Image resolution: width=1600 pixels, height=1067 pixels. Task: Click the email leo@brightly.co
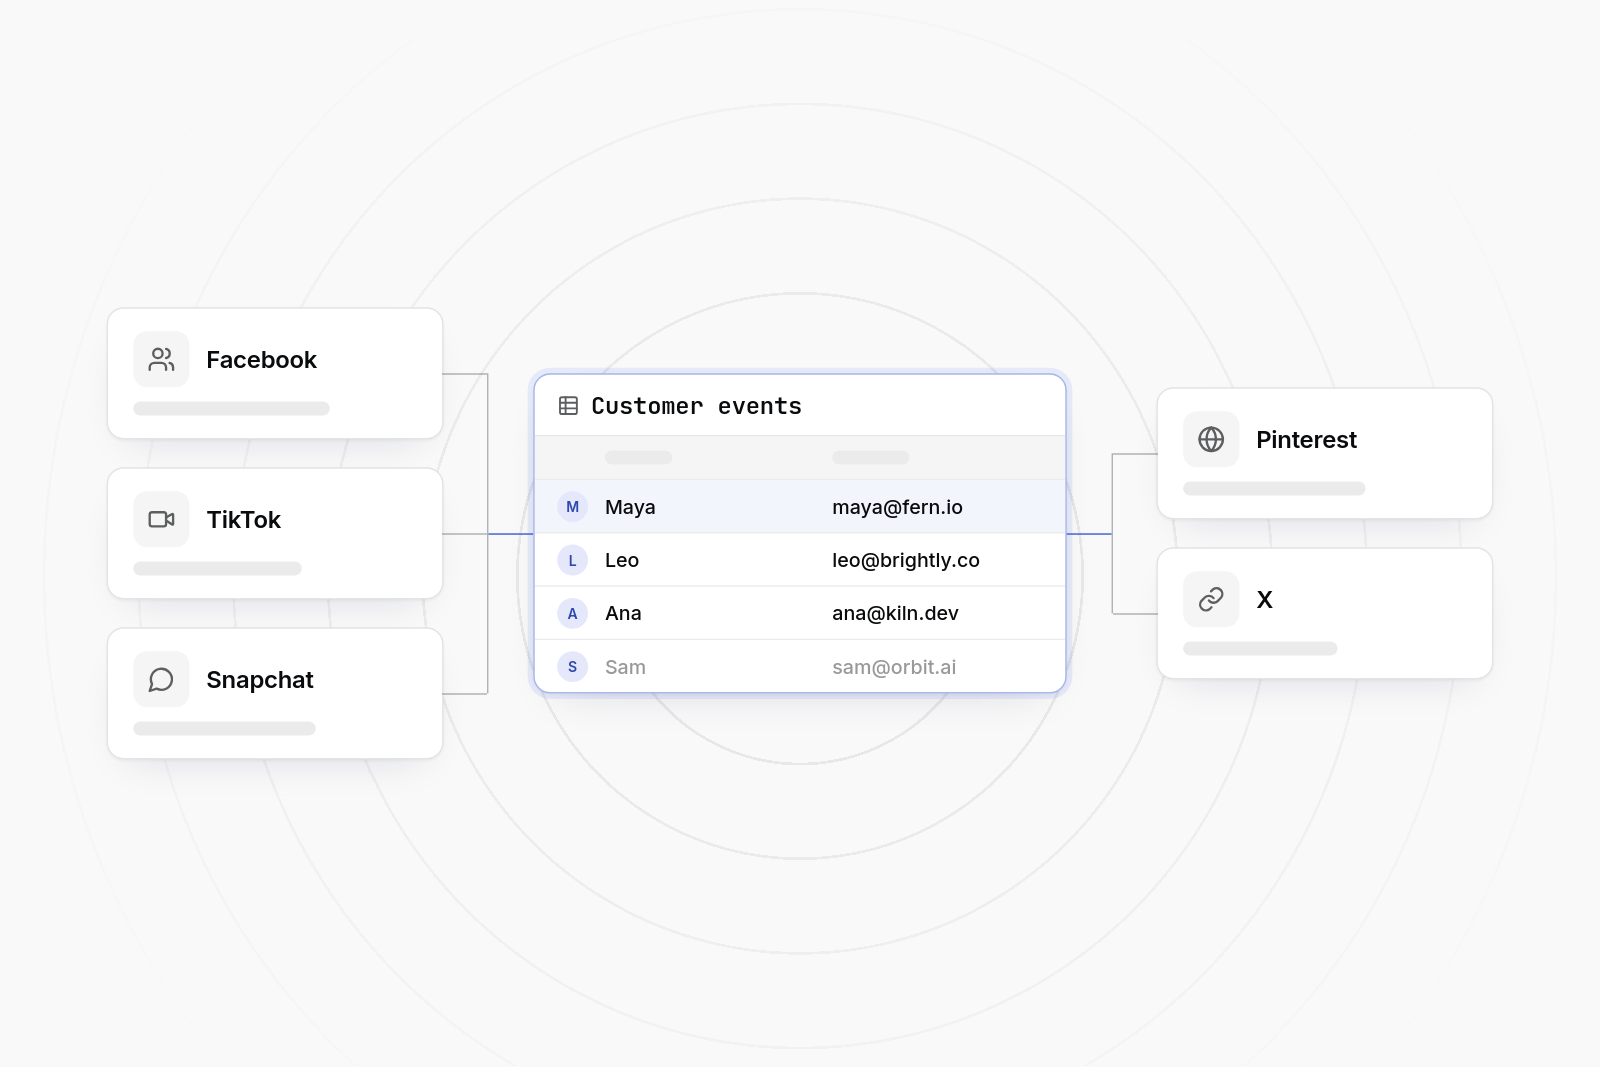(x=906, y=560)
